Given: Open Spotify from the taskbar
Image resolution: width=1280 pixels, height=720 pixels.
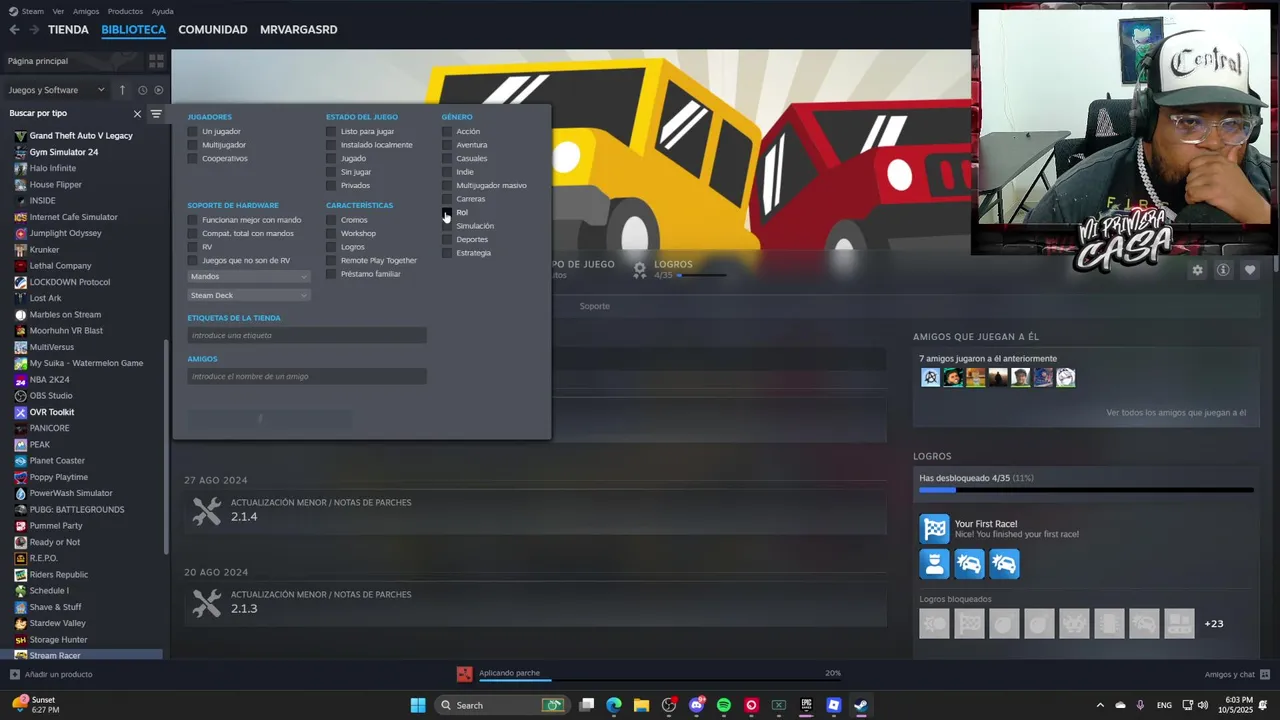Looking at the screenshot, I should tap(724, 705).
